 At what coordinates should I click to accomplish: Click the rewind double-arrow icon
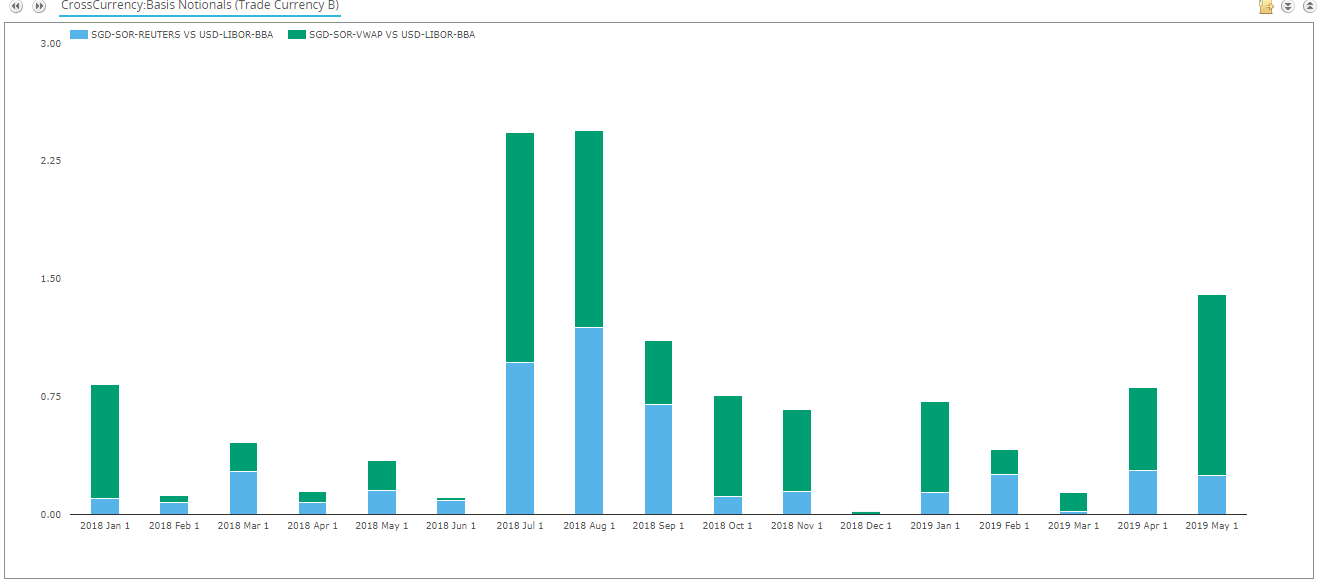pos(16,6)
